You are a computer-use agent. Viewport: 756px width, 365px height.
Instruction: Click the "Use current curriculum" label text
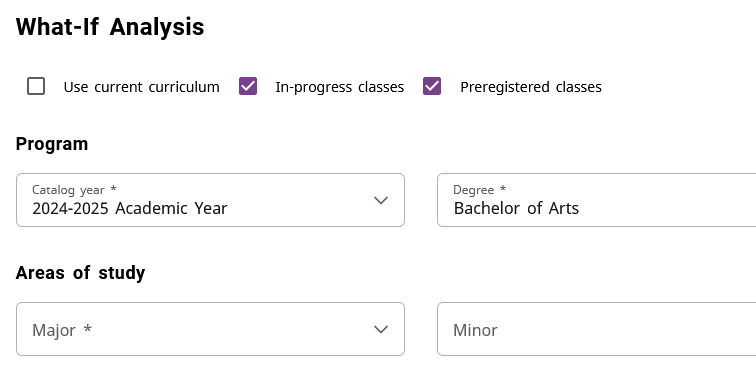[x=141, y=87]
